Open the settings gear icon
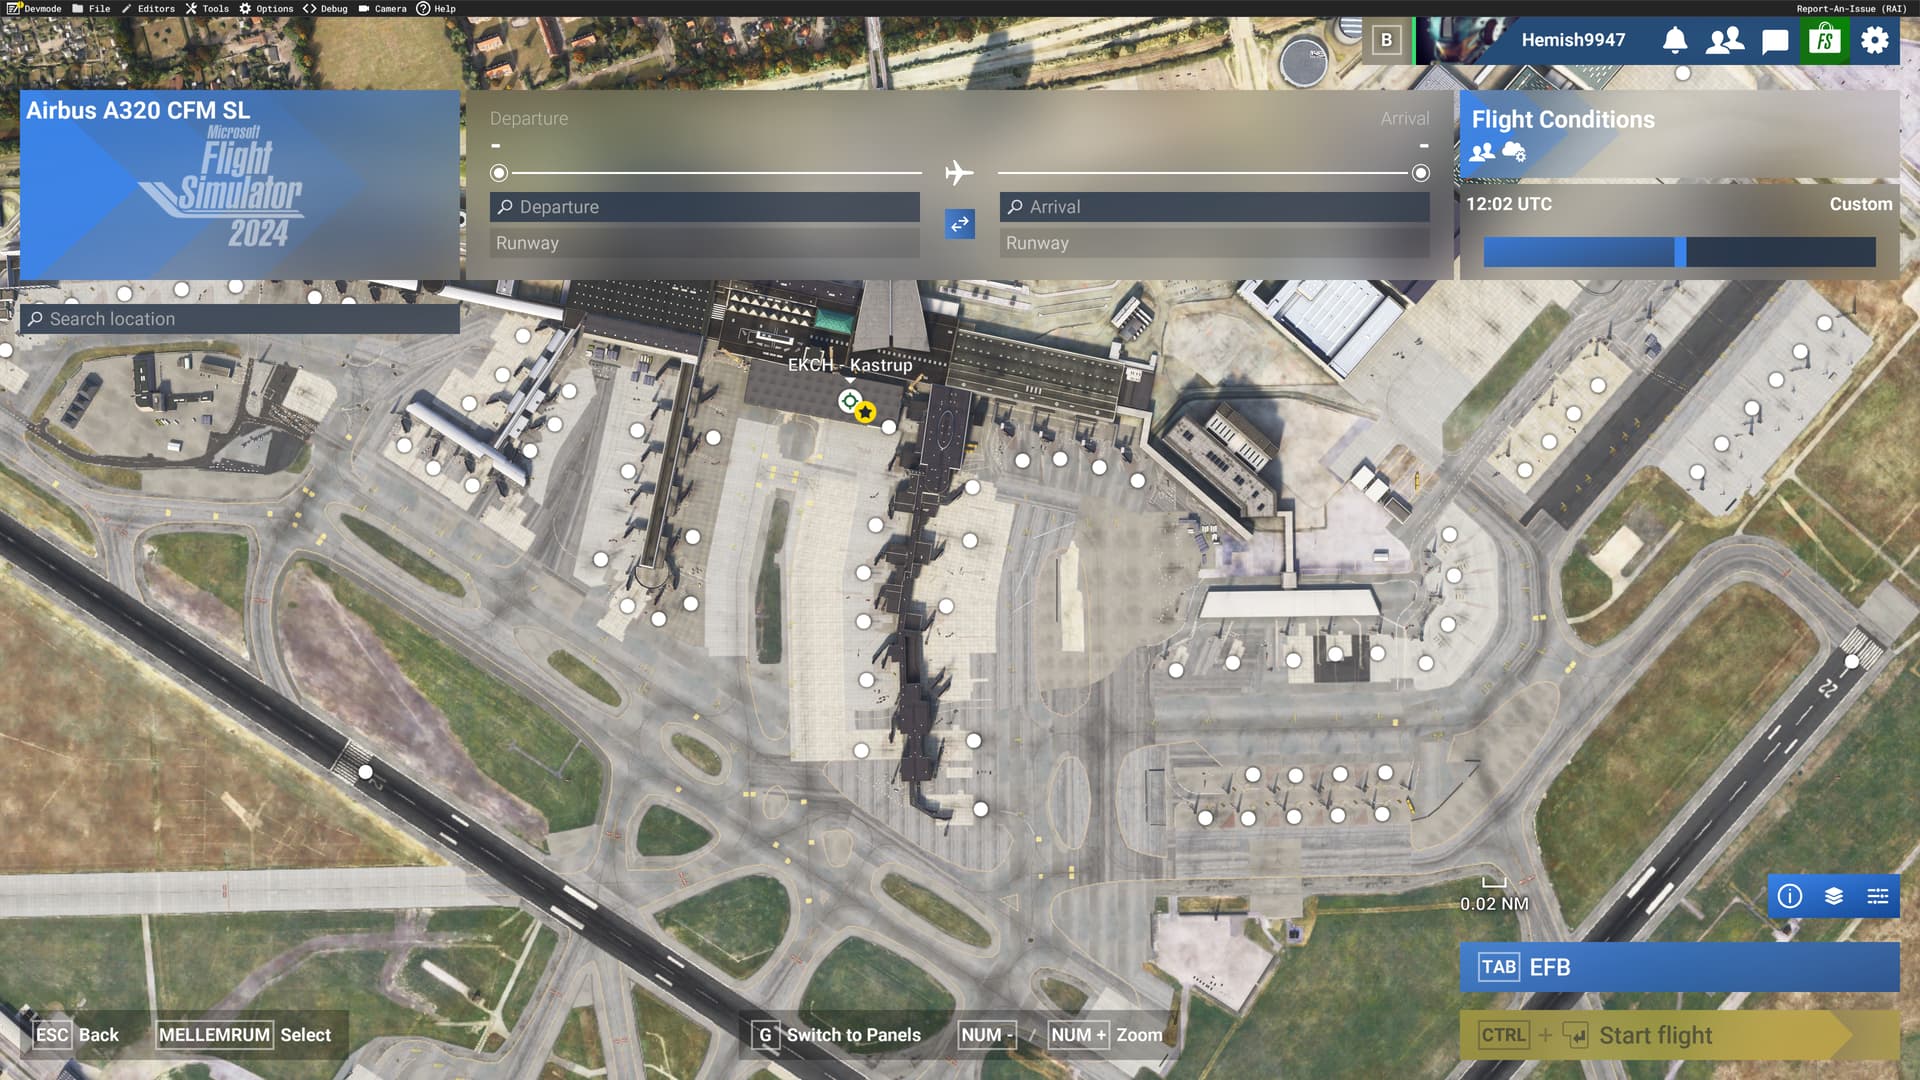Image resolution: width=1920 pixels, height=1080 pixels. tap(1875, 41)
